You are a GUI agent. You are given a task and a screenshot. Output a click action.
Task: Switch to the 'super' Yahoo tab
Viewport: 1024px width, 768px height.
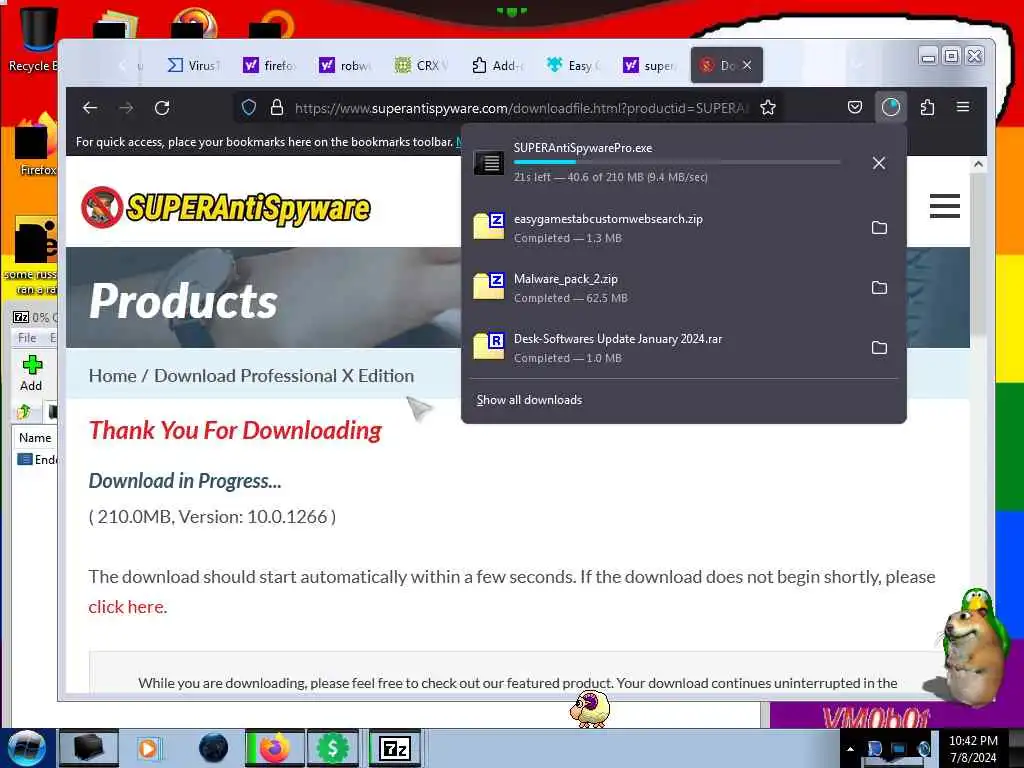648,65
